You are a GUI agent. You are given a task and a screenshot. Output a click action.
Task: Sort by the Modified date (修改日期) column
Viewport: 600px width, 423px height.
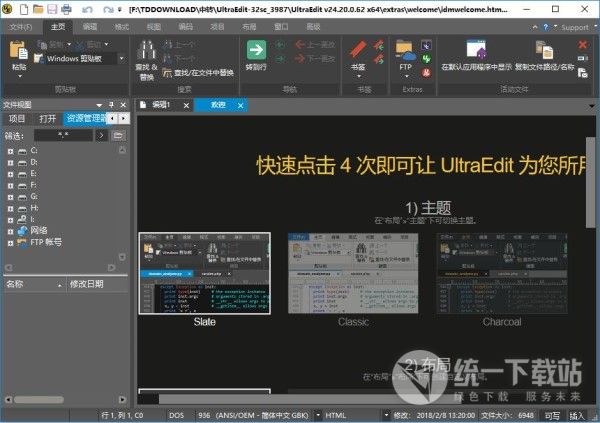[97, 284]
